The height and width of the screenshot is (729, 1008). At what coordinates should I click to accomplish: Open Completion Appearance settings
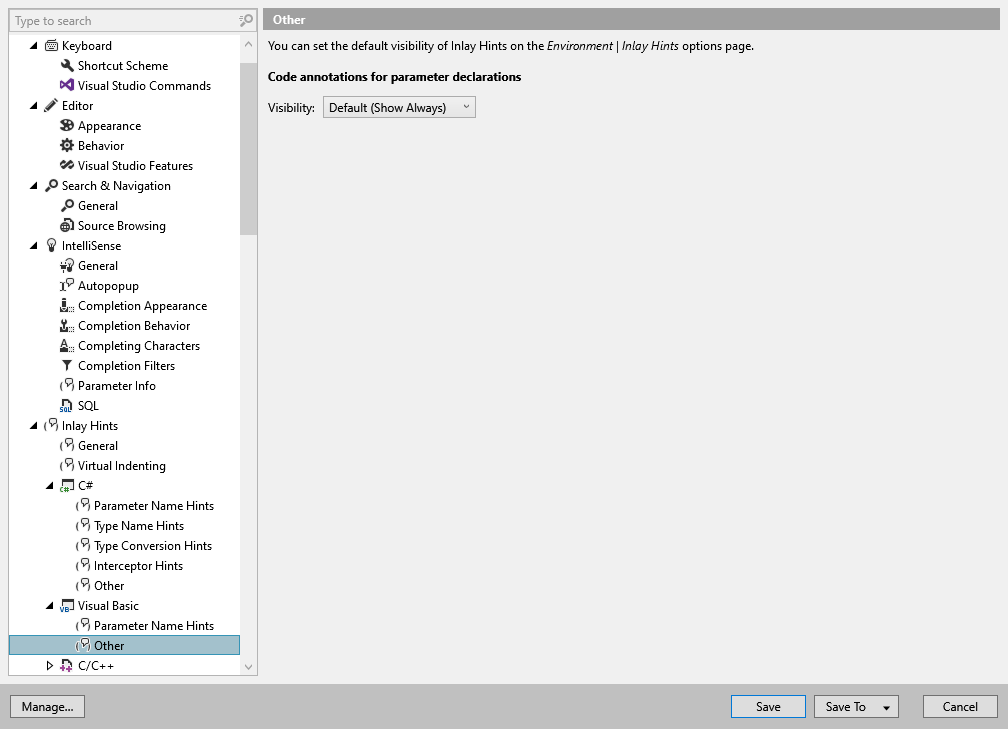(x=142, y=305)
